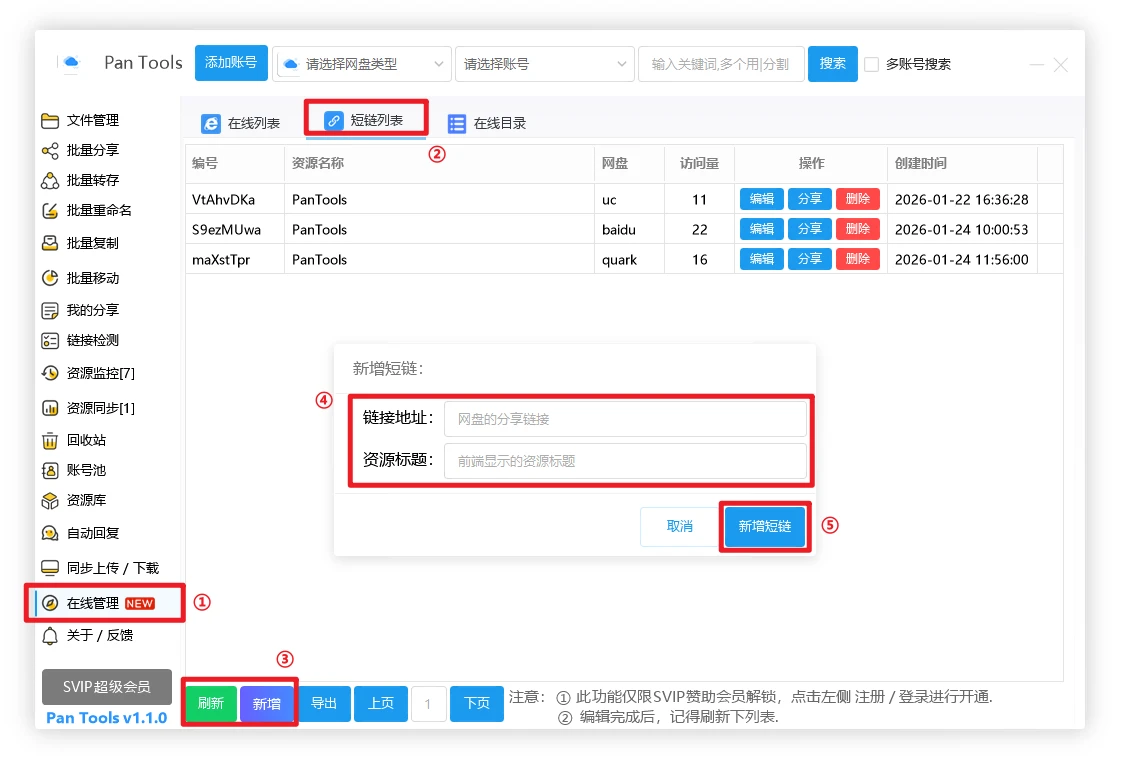Select the 链接检测 icon in sidebar
Image resolution: width=1123 pixels, height=764 pixels.
50,341
